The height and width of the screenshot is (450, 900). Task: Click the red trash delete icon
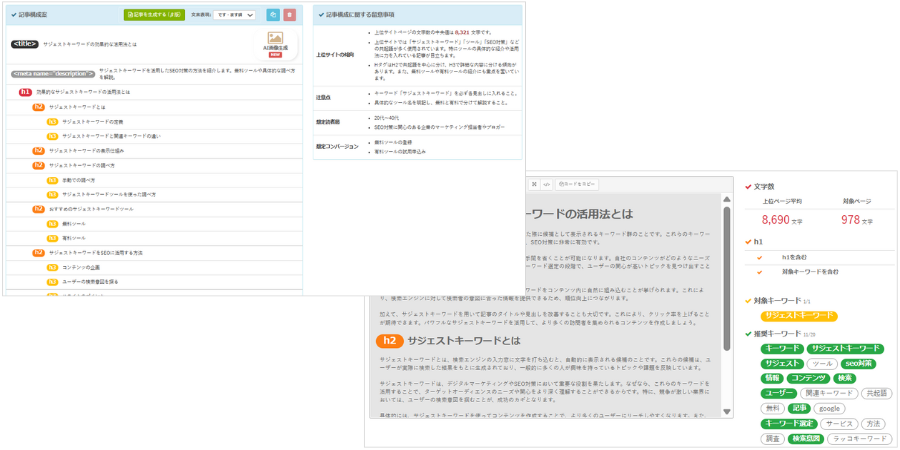tap(290, 15)
